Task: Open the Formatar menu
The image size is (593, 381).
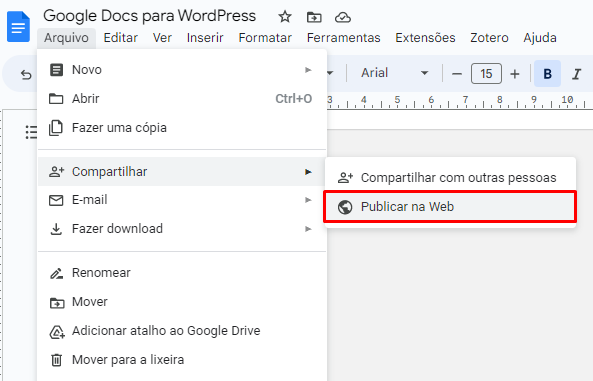Action: (265, 38)
